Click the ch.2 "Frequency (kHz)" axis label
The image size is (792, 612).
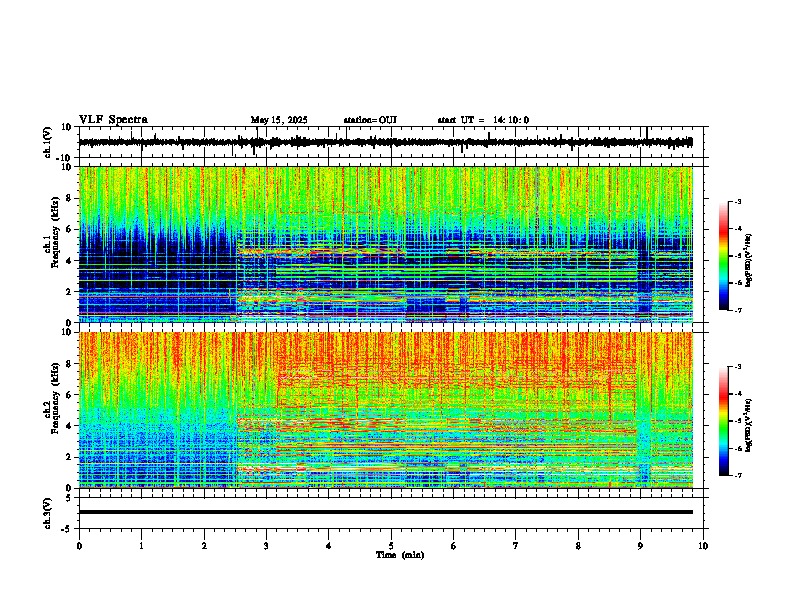pyautogui.click(x=55, y=397)
